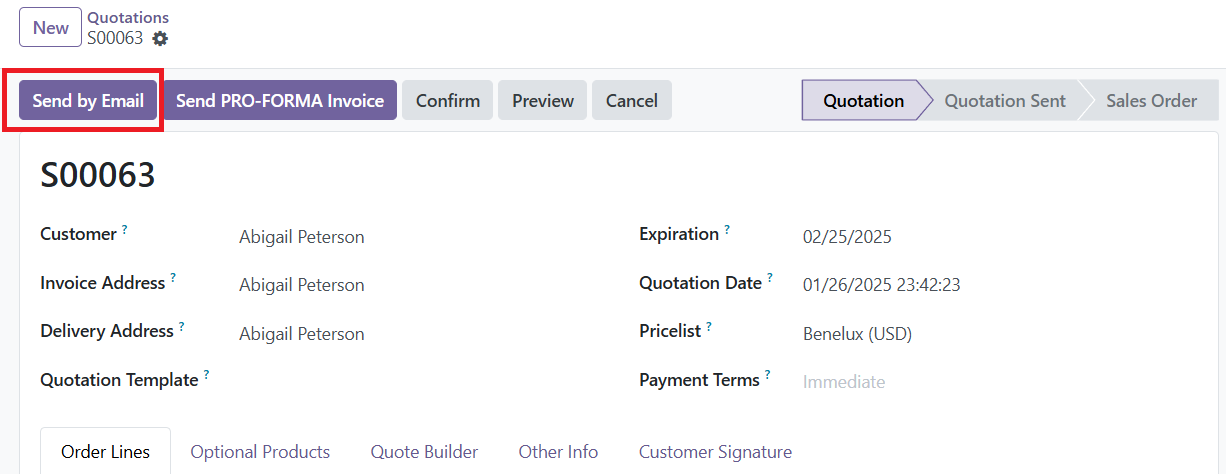Send the quotation by email

88,100
